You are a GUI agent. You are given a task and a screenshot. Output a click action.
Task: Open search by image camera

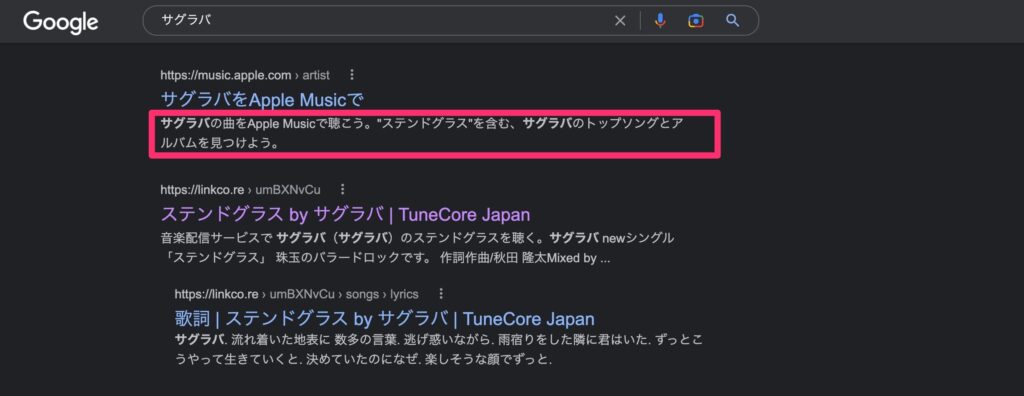pyautogui.click(x=696, y=21)
